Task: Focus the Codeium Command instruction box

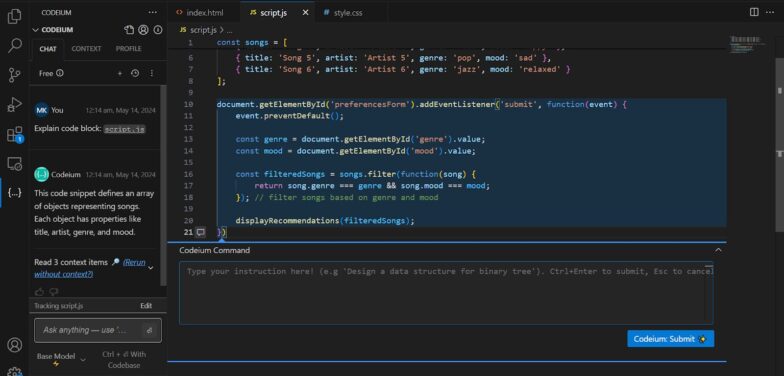Action: click(x=446, y=292)
